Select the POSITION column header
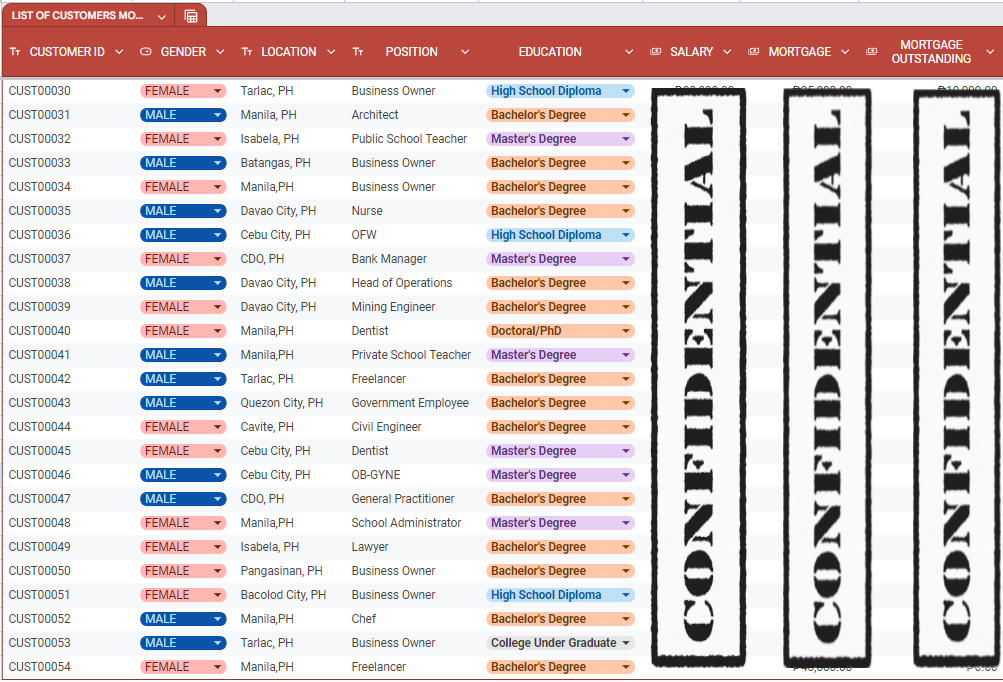1003x682 pixels. (411, 52)
